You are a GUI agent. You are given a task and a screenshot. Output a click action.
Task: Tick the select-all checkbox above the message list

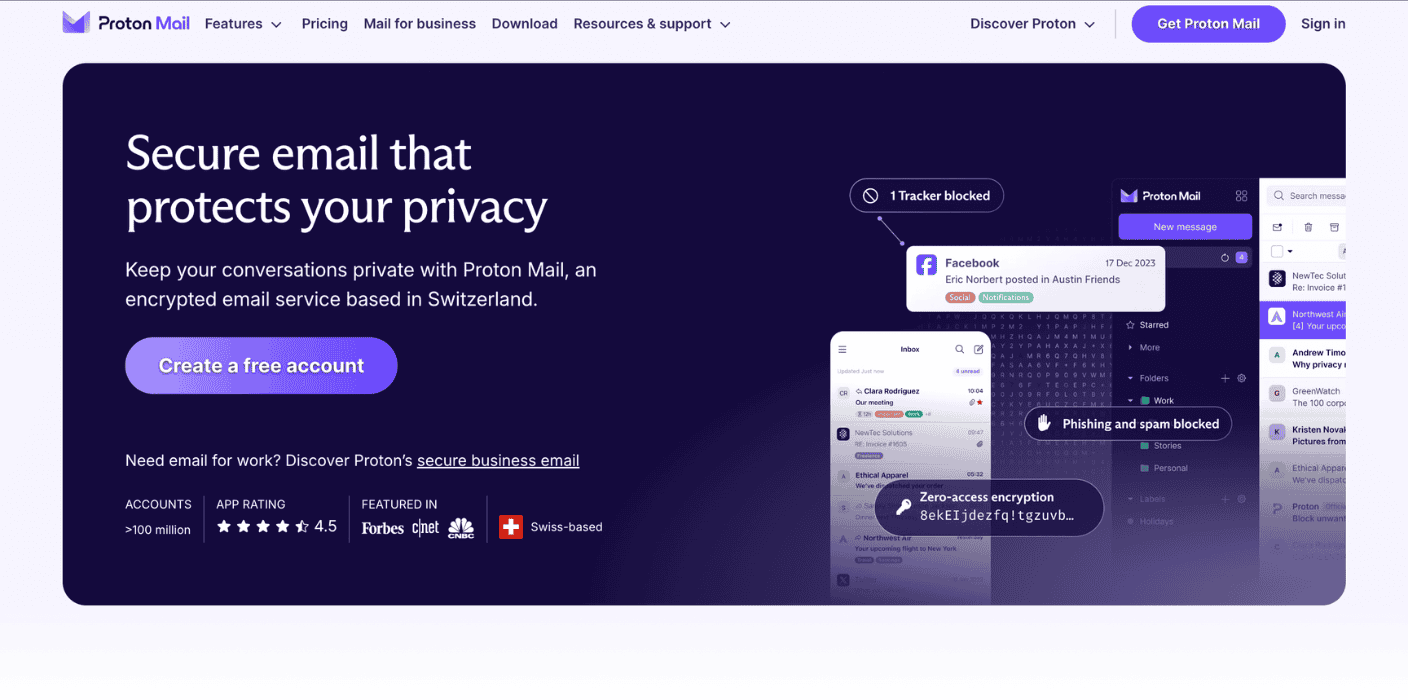click(x=1278, y=252)
